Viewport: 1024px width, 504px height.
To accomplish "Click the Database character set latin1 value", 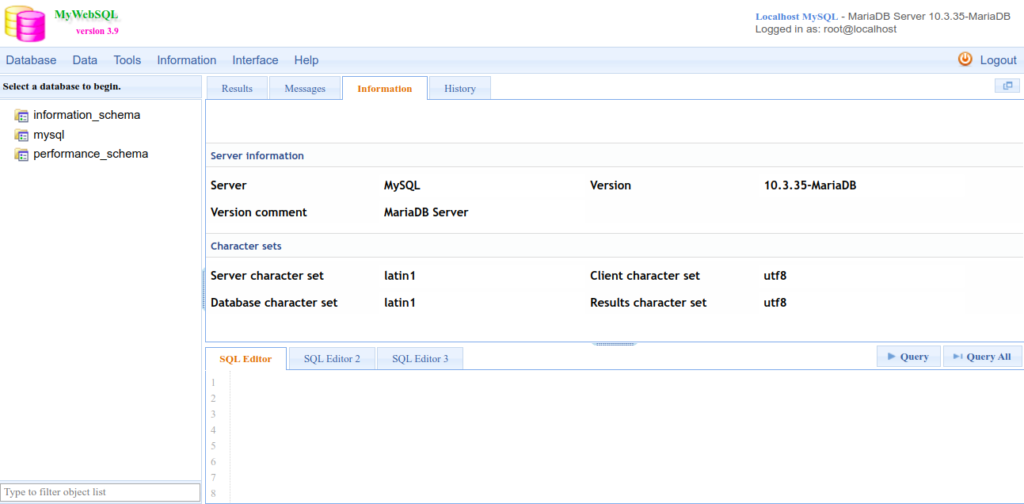I will coord(400,303).
